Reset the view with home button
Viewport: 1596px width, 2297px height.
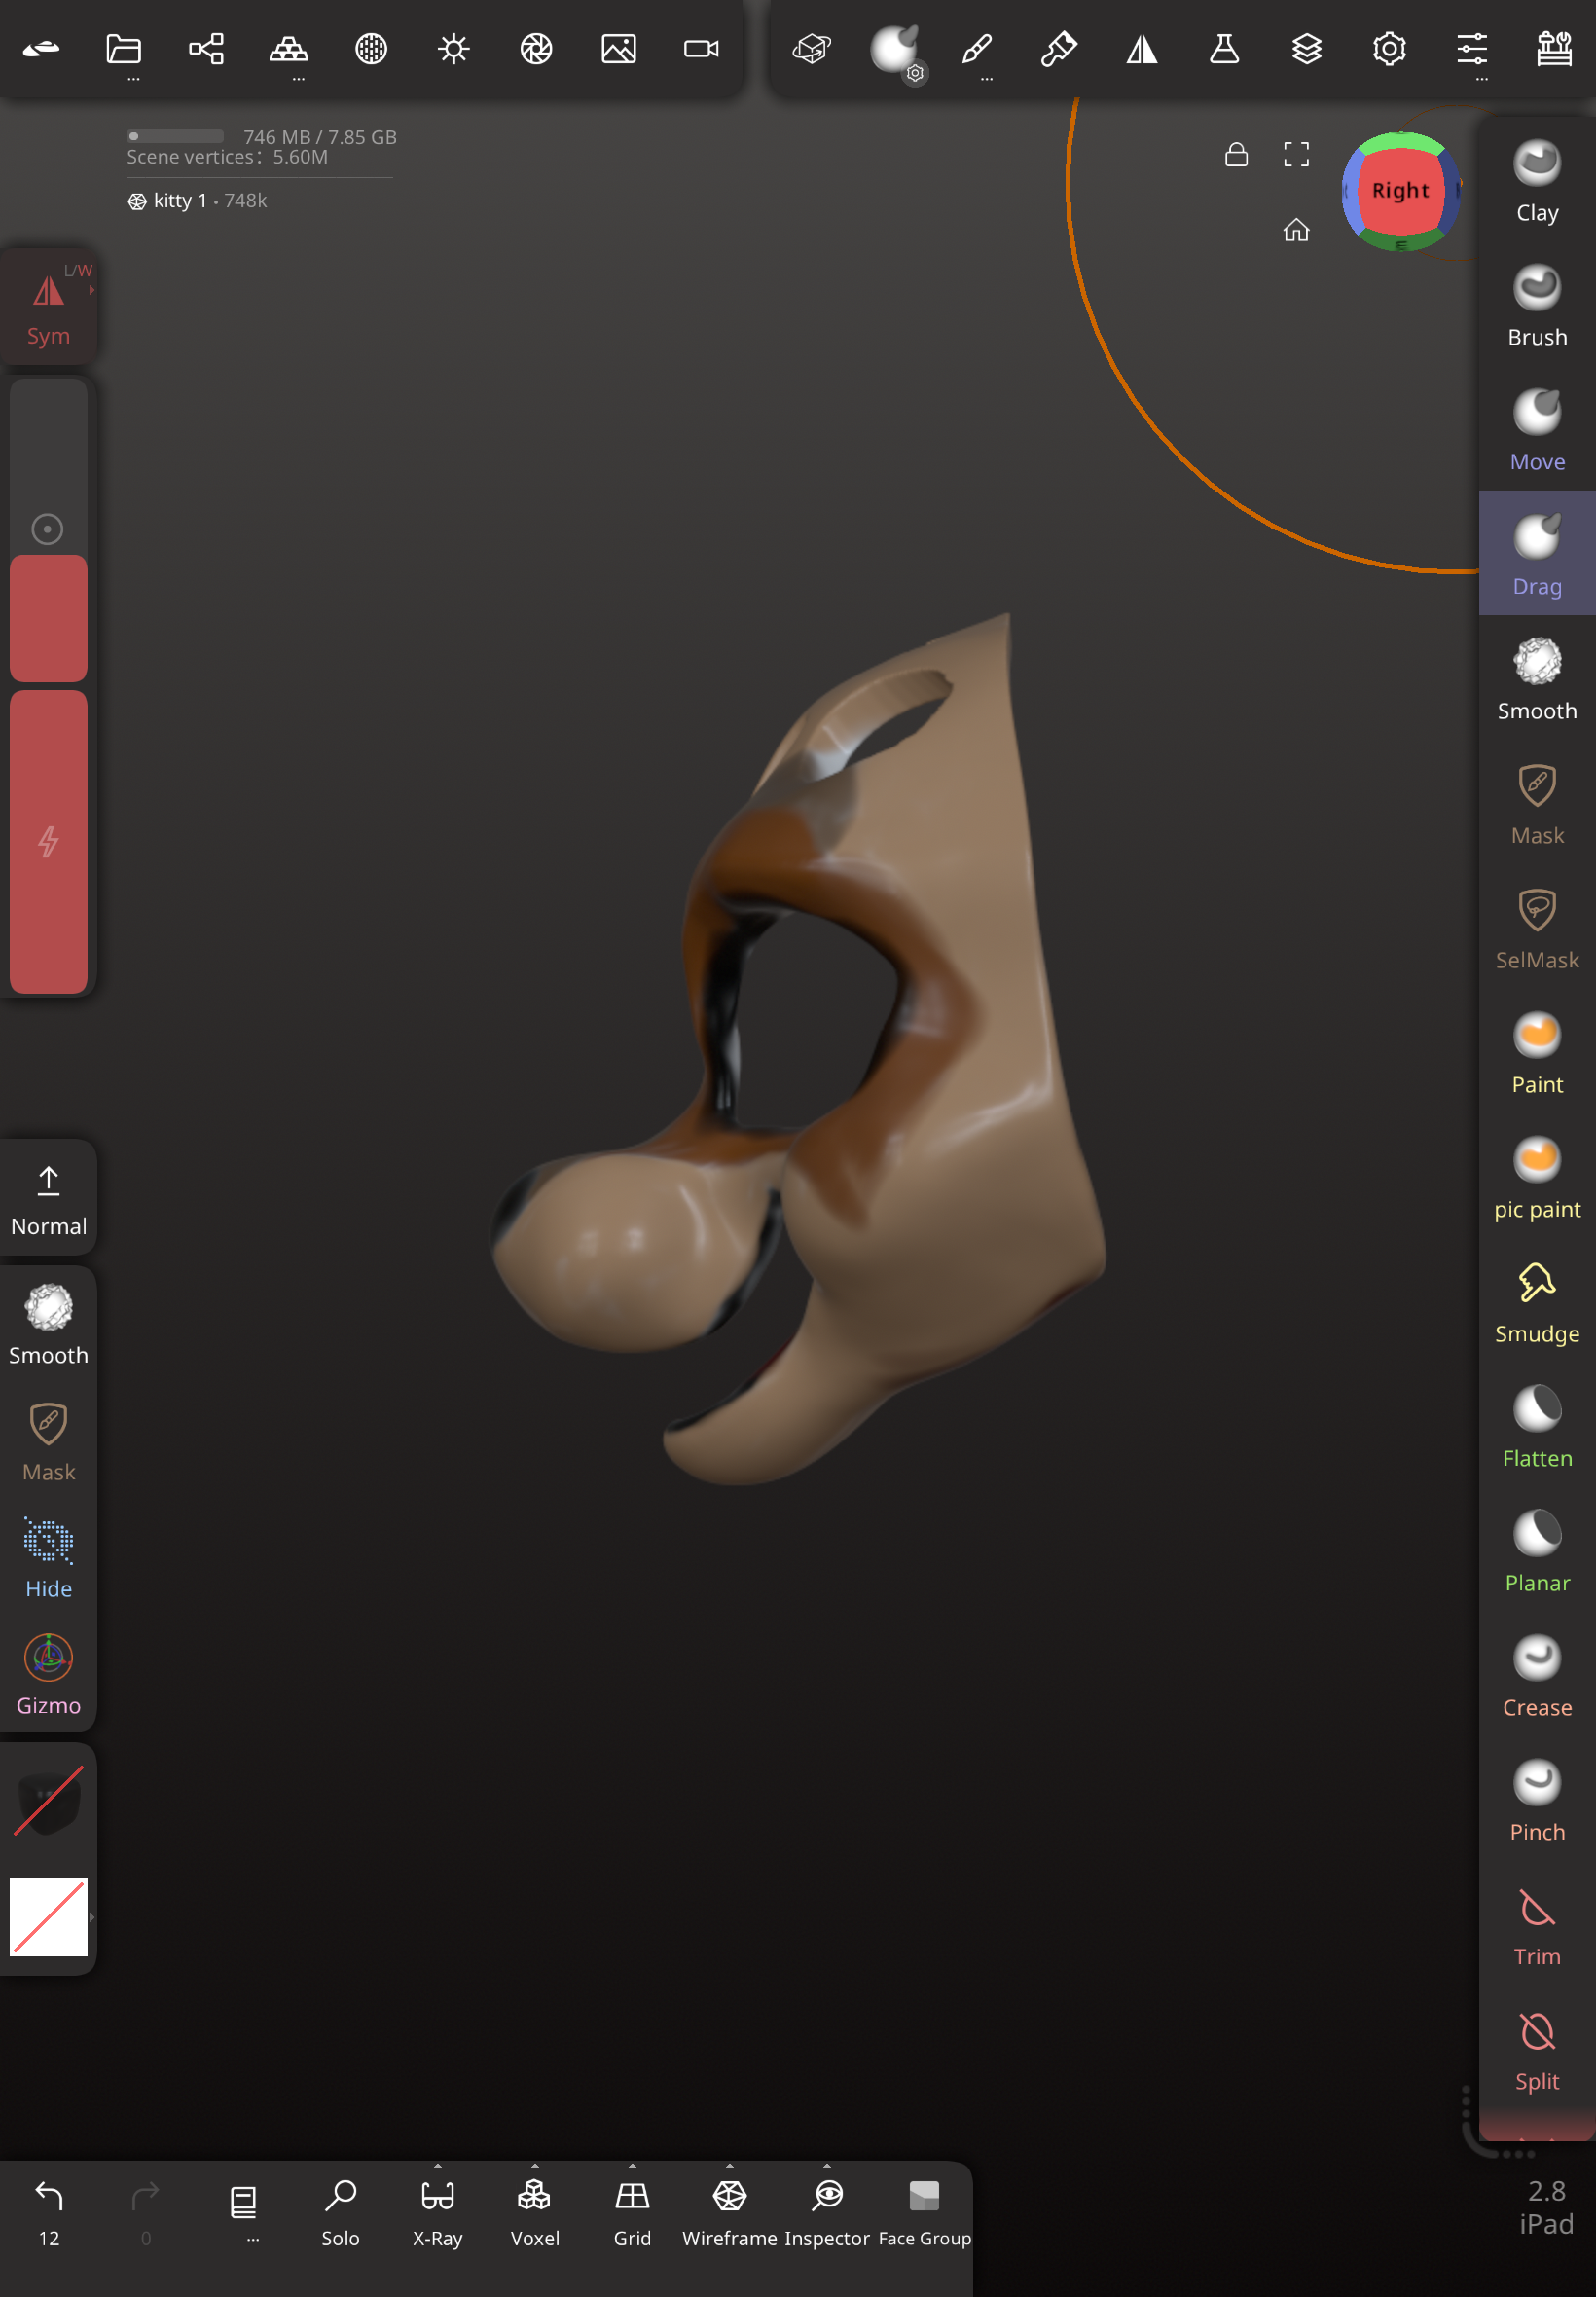tap(1296, 231)
